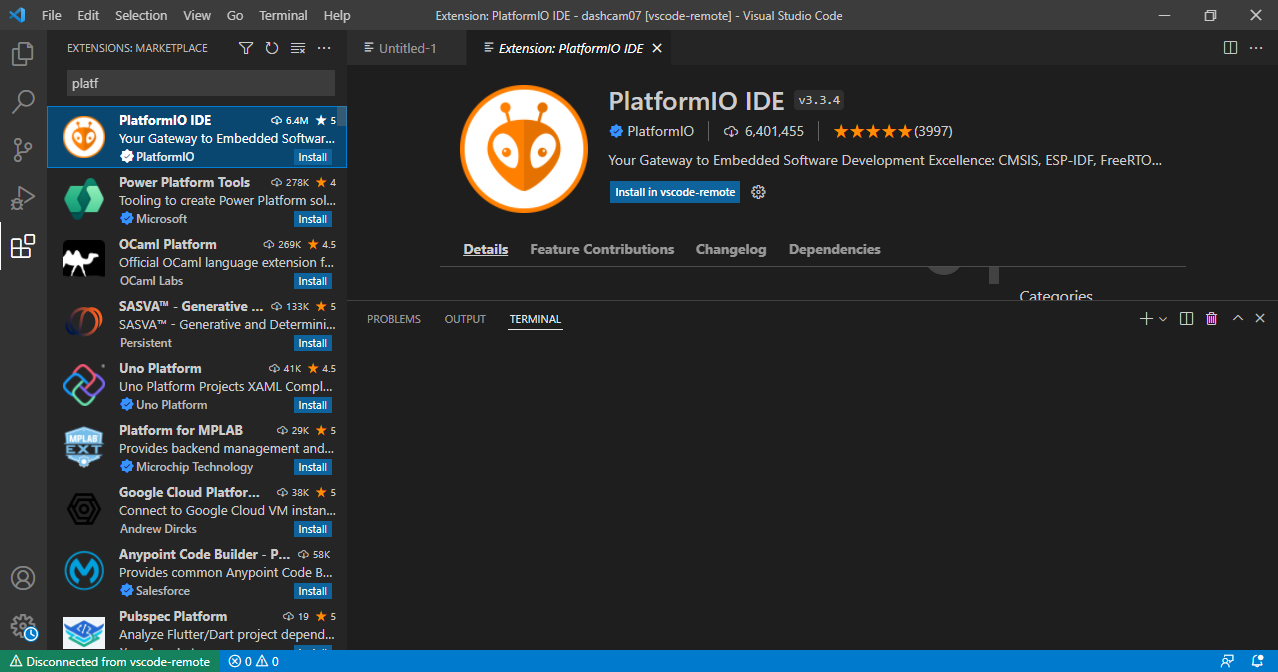Switch to the TERMINAL panel tab
Image resolution: width=1278 pixels, height=672 pixels.
tap(535, 319)
